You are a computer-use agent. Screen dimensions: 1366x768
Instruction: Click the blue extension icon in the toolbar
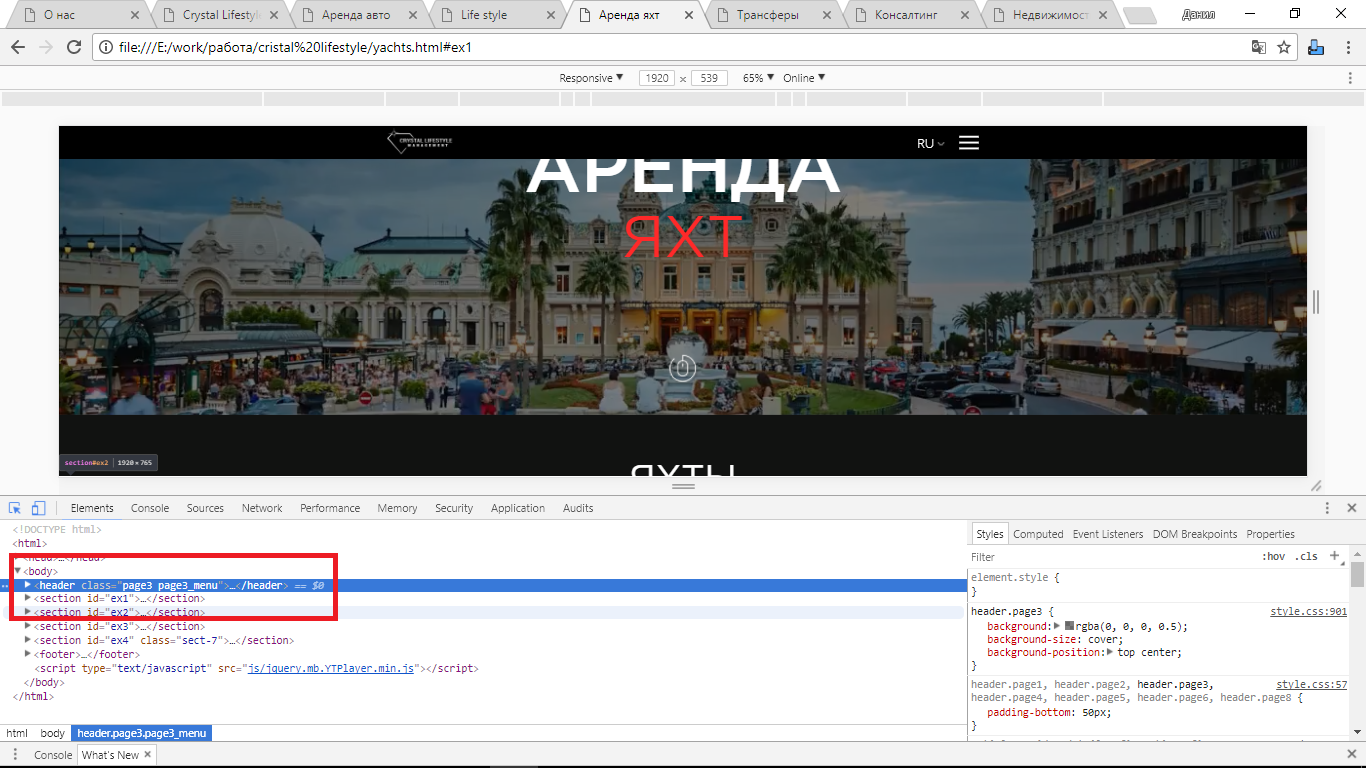(1316, 47)
